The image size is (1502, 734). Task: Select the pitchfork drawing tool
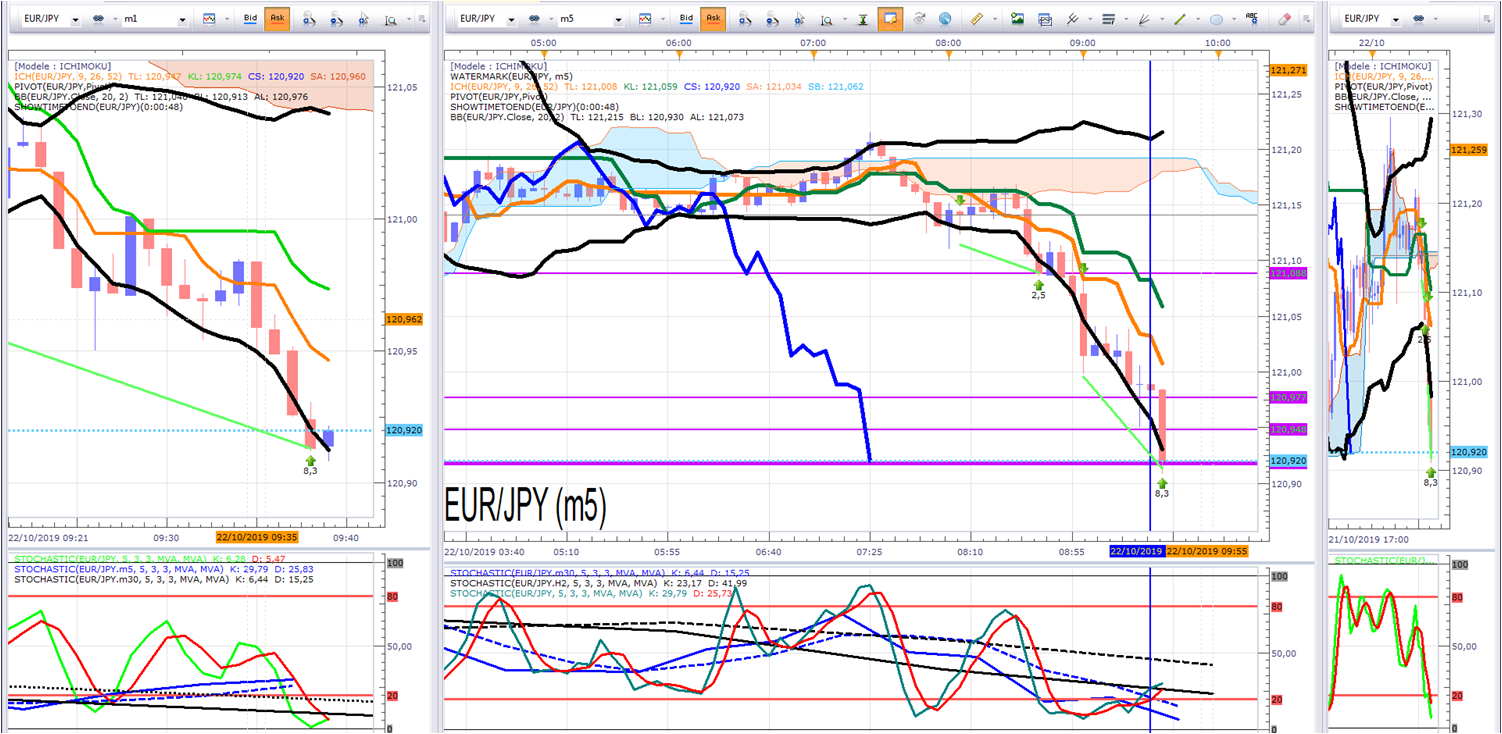pyautogui.click(x=1073, y=18)
